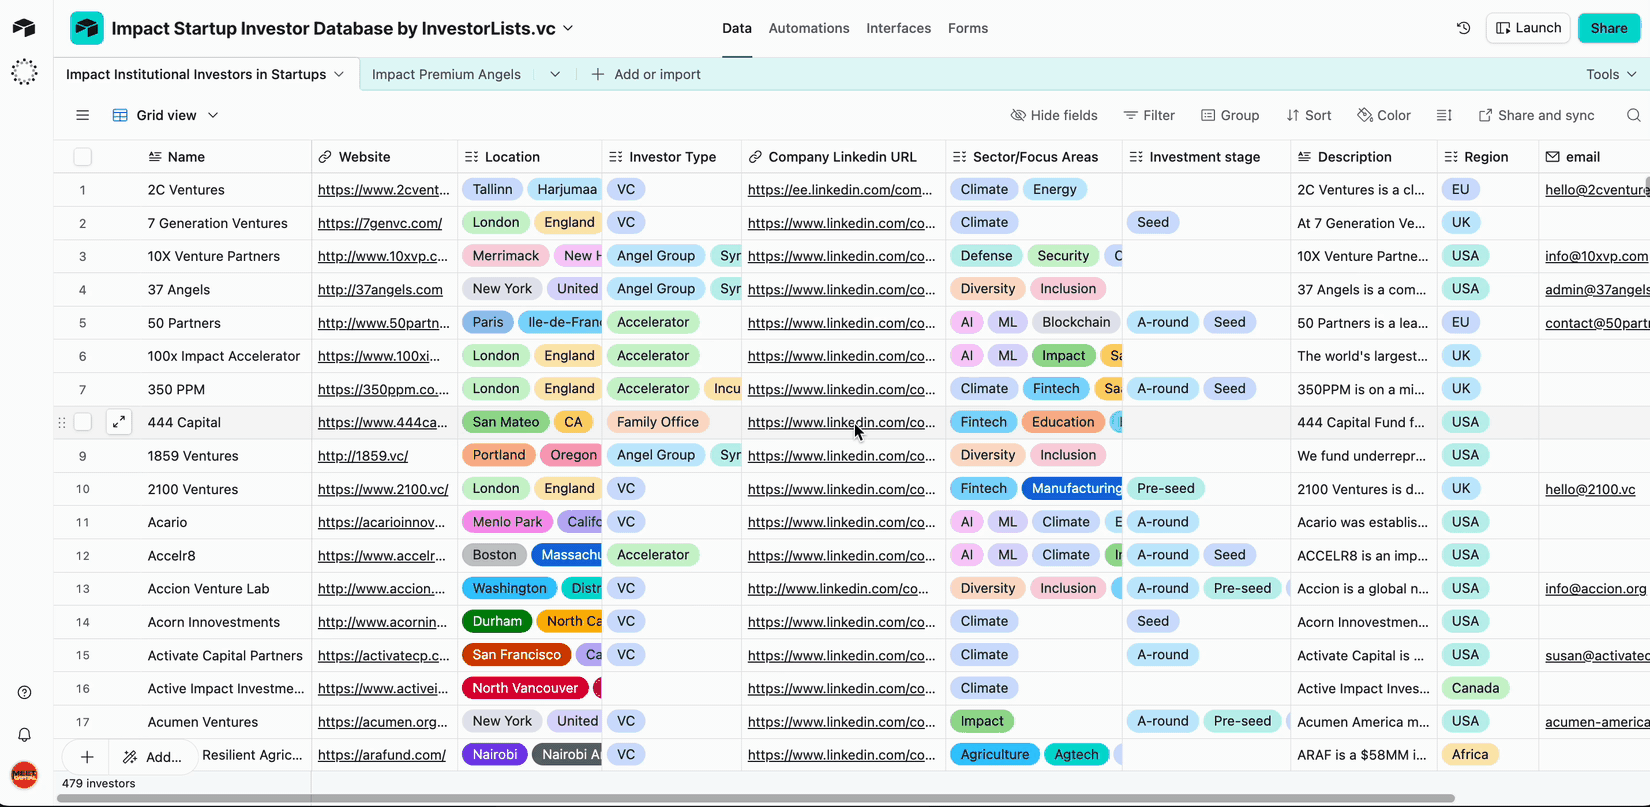Check the select-all header checkbox
The image size is (1650, 807).
[83, 157]
